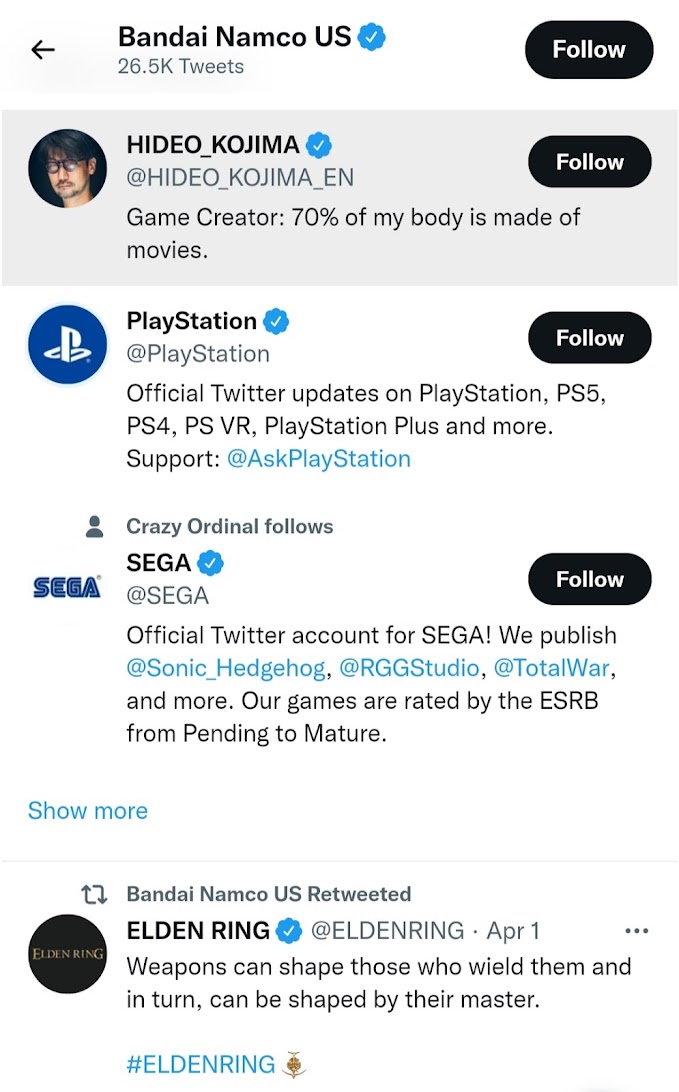The height and width of the screenshot is (1092, 679).
Task: Open the @Sonic_Hedgehog mention link
Action: [x=226, y=667]
